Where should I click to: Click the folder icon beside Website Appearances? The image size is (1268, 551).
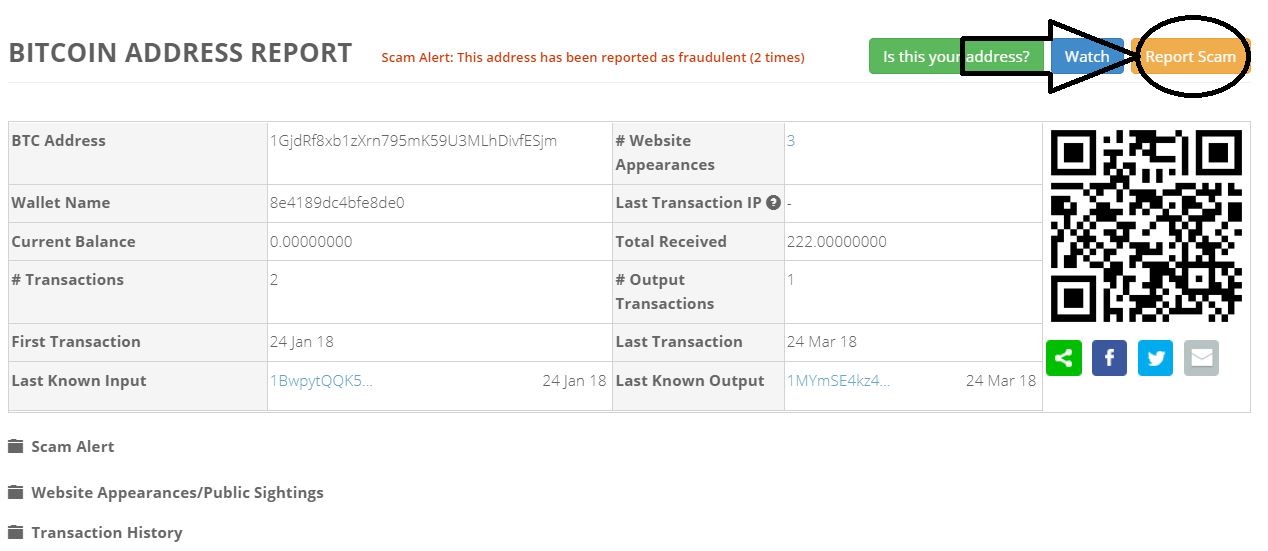15,492
